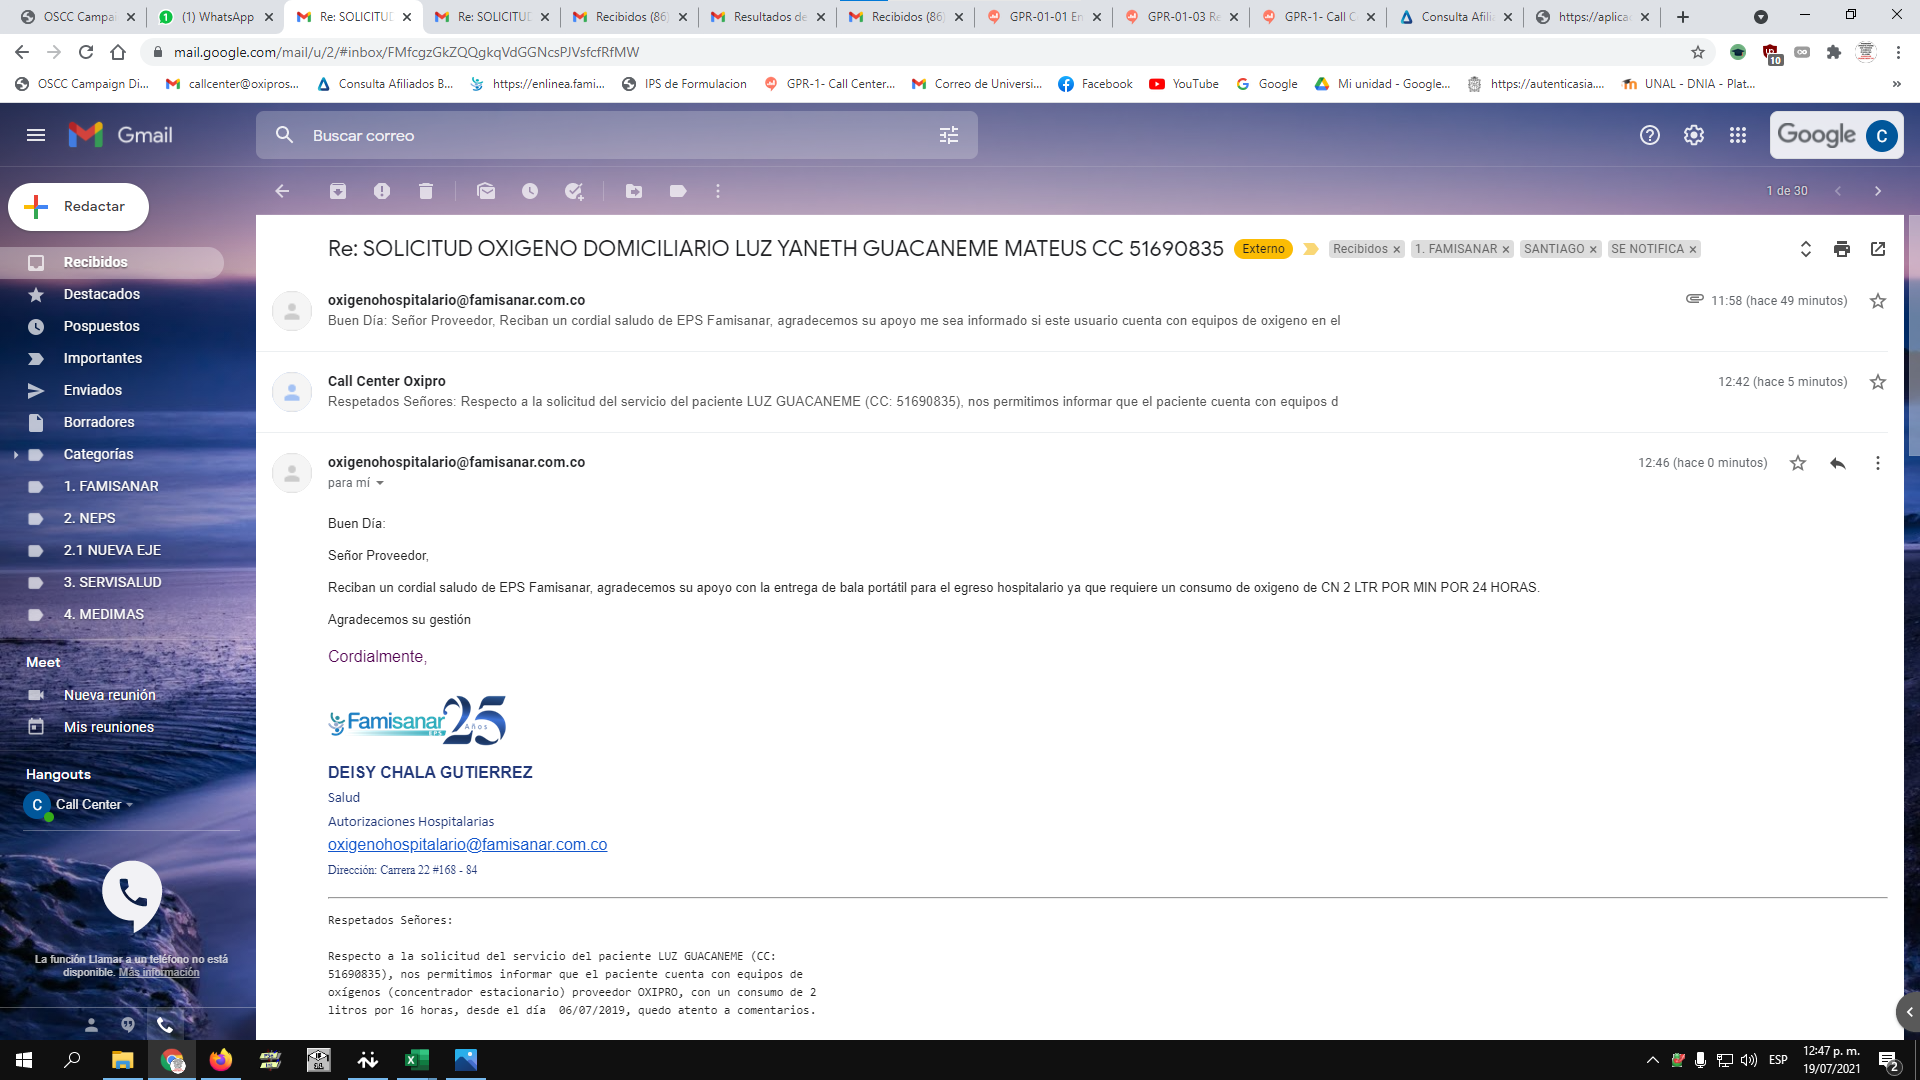This screenshot has height=1080, width=1920.
Task: Open the Pospuestos folder
Action: 112,326
